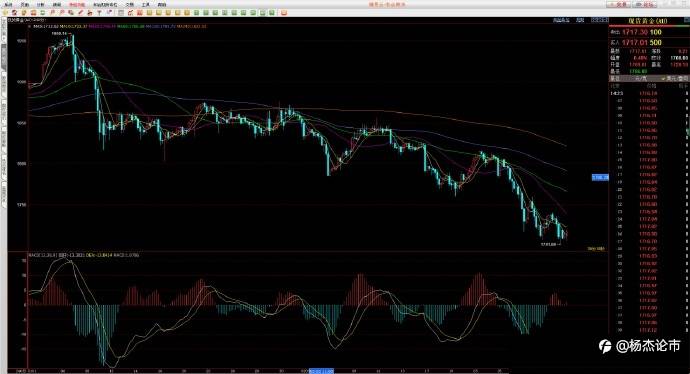The height and width of the screenshot is (374, 690).
Task: Click the blue price tag on the chart's right axis
Action: point(600,177)
